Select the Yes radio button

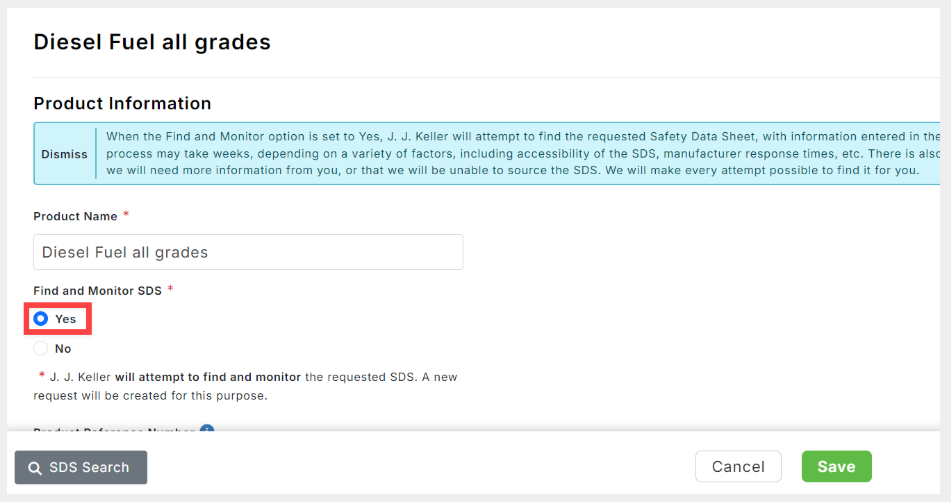[x=41, y=319]
